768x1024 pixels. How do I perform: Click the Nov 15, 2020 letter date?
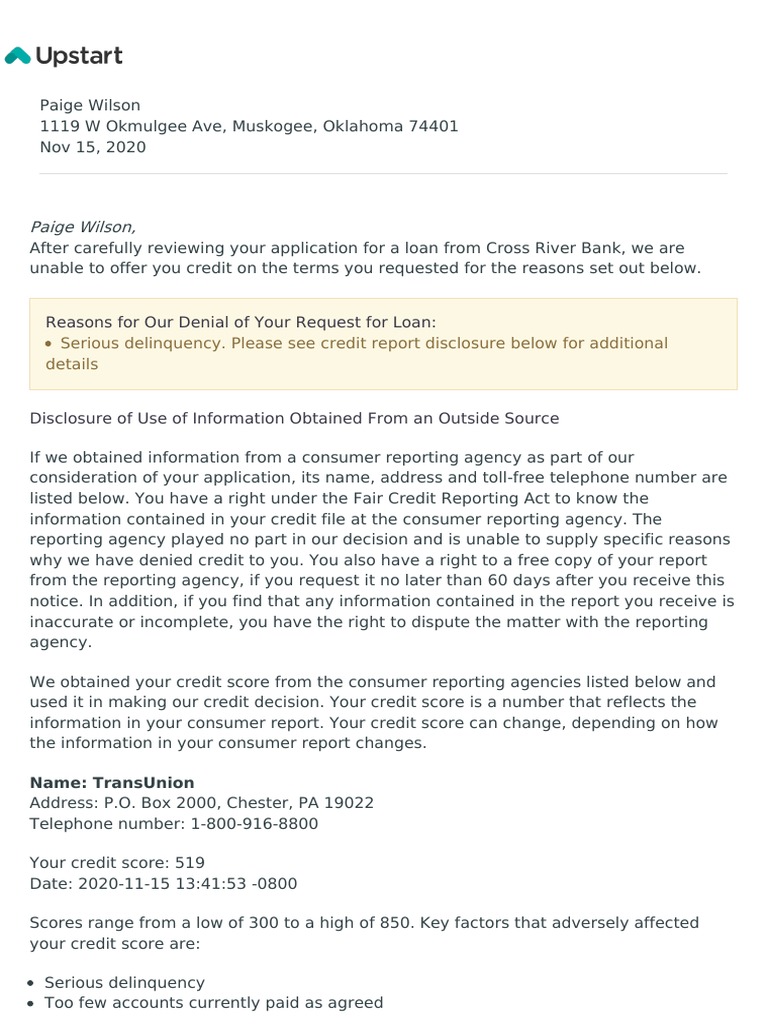(x=93, y=147)
